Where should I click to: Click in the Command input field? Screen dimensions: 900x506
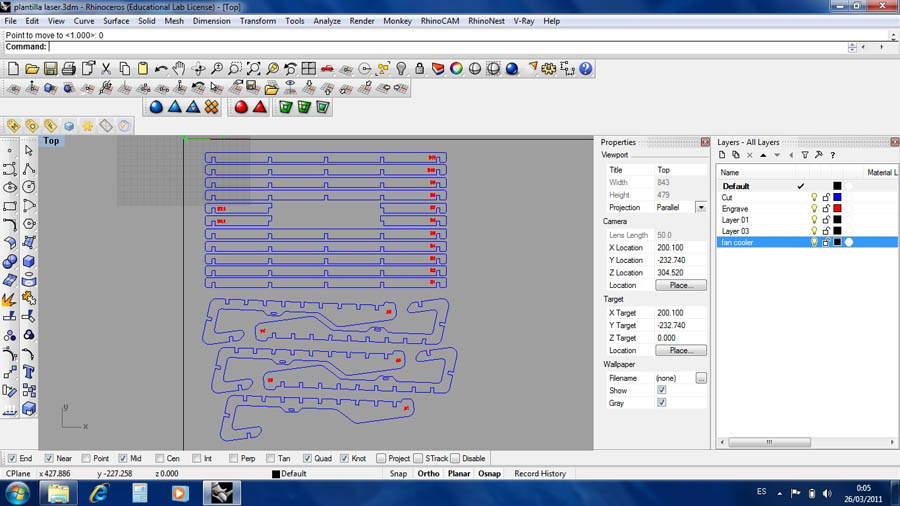tap(448, 47)
